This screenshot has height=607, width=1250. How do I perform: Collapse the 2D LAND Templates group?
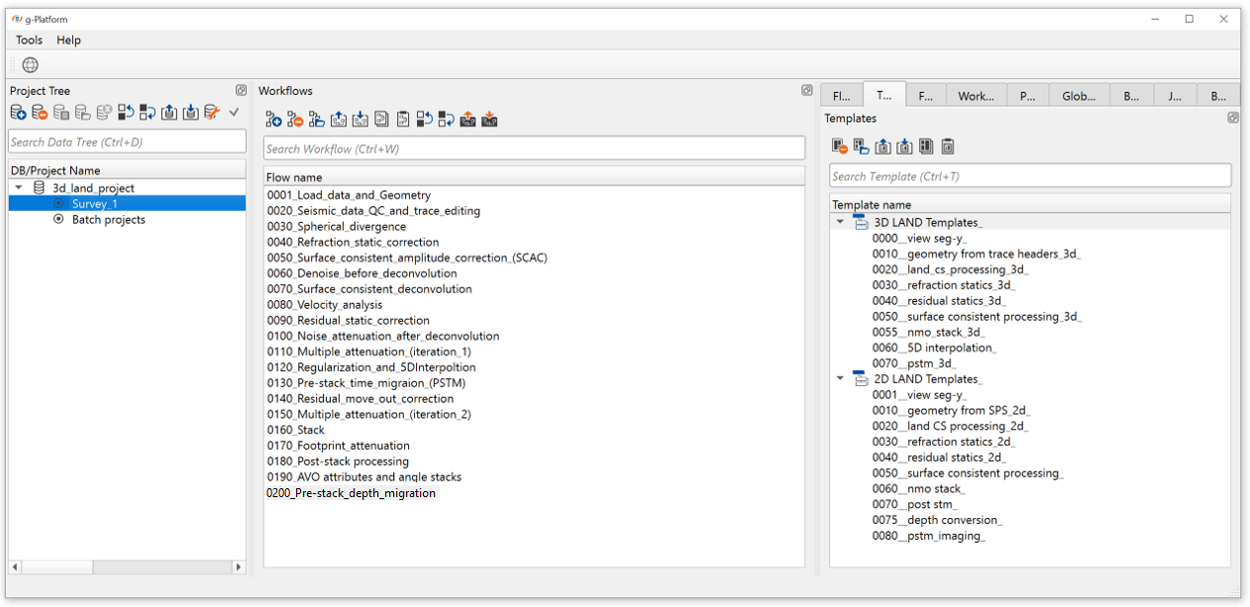[840, 379]
